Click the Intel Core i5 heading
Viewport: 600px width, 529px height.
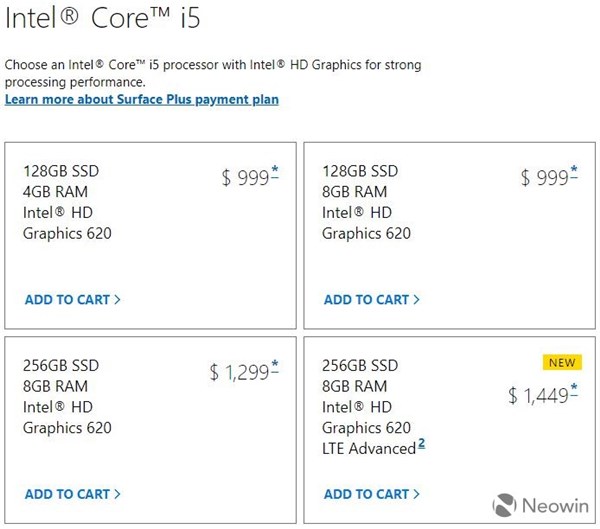coord(103,18)
